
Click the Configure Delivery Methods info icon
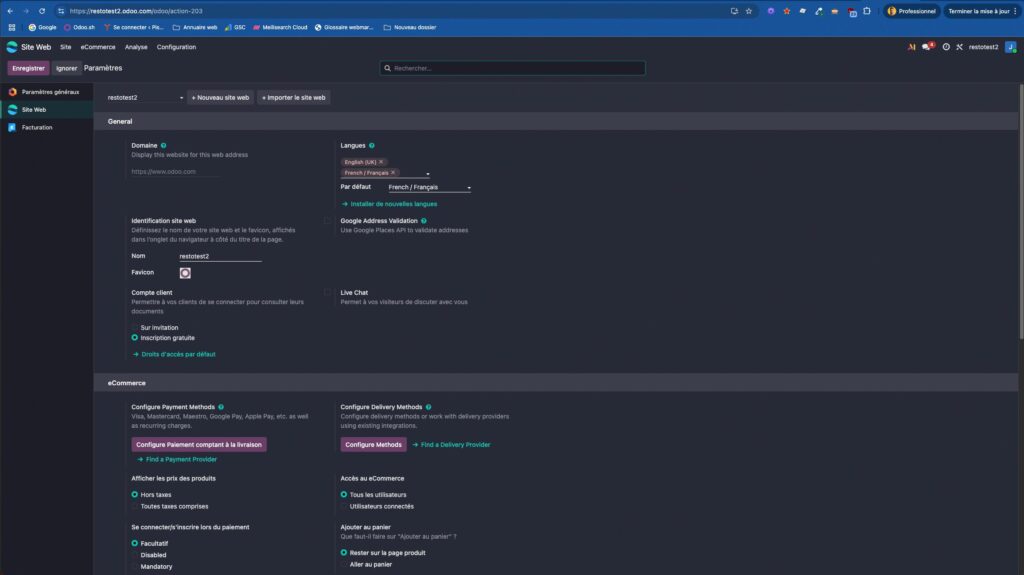pyautogui.click(x=428, y=407)
